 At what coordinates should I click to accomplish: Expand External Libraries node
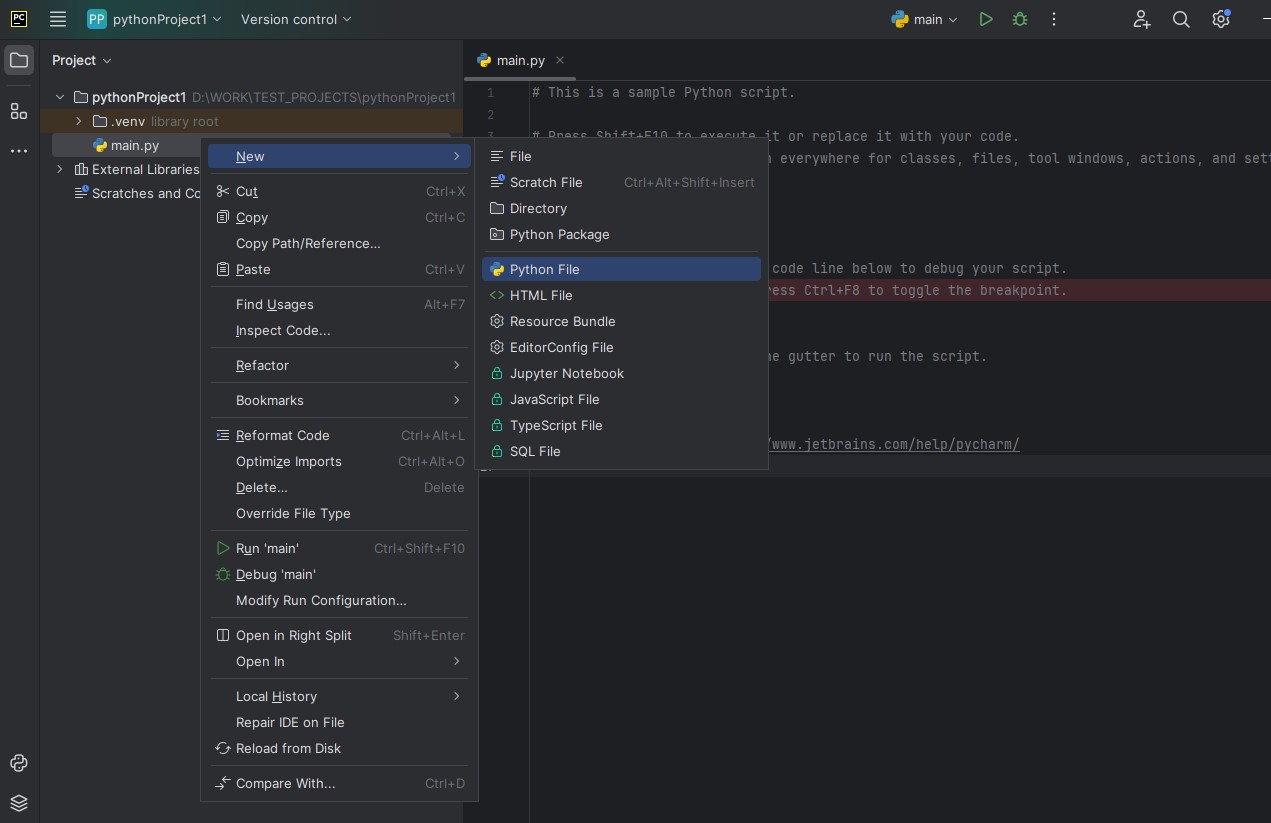point(60,169)
